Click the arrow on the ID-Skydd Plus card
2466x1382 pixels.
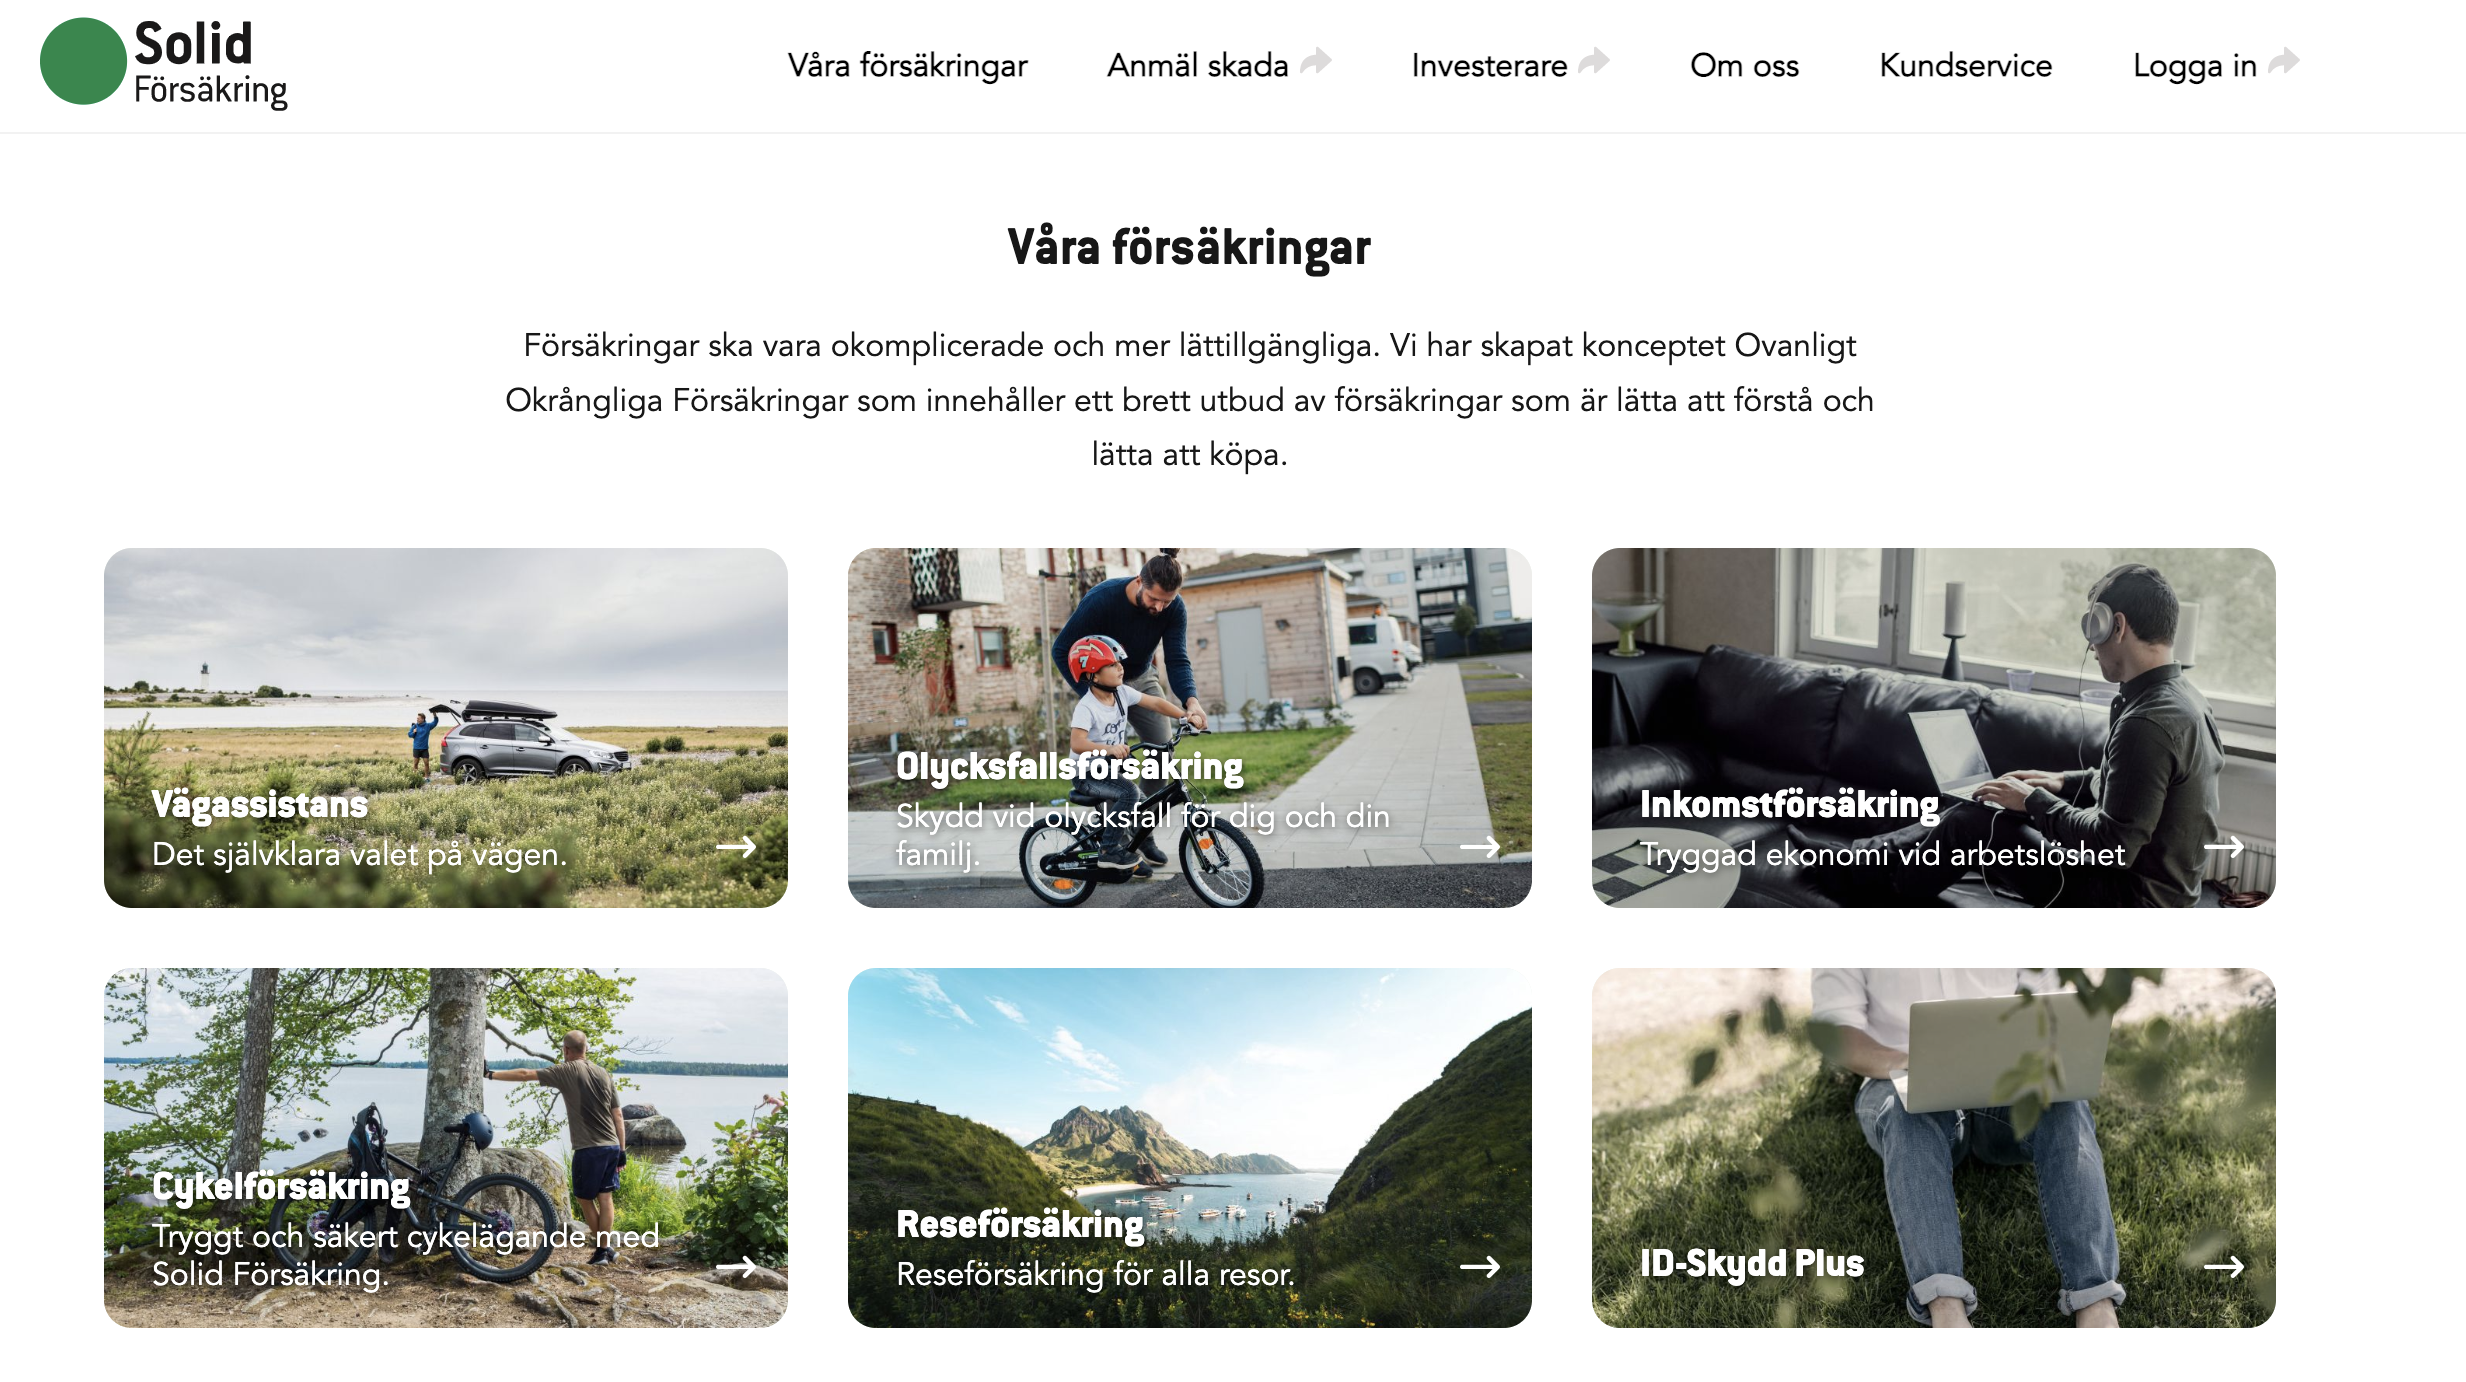(x=2224, y=1267)
